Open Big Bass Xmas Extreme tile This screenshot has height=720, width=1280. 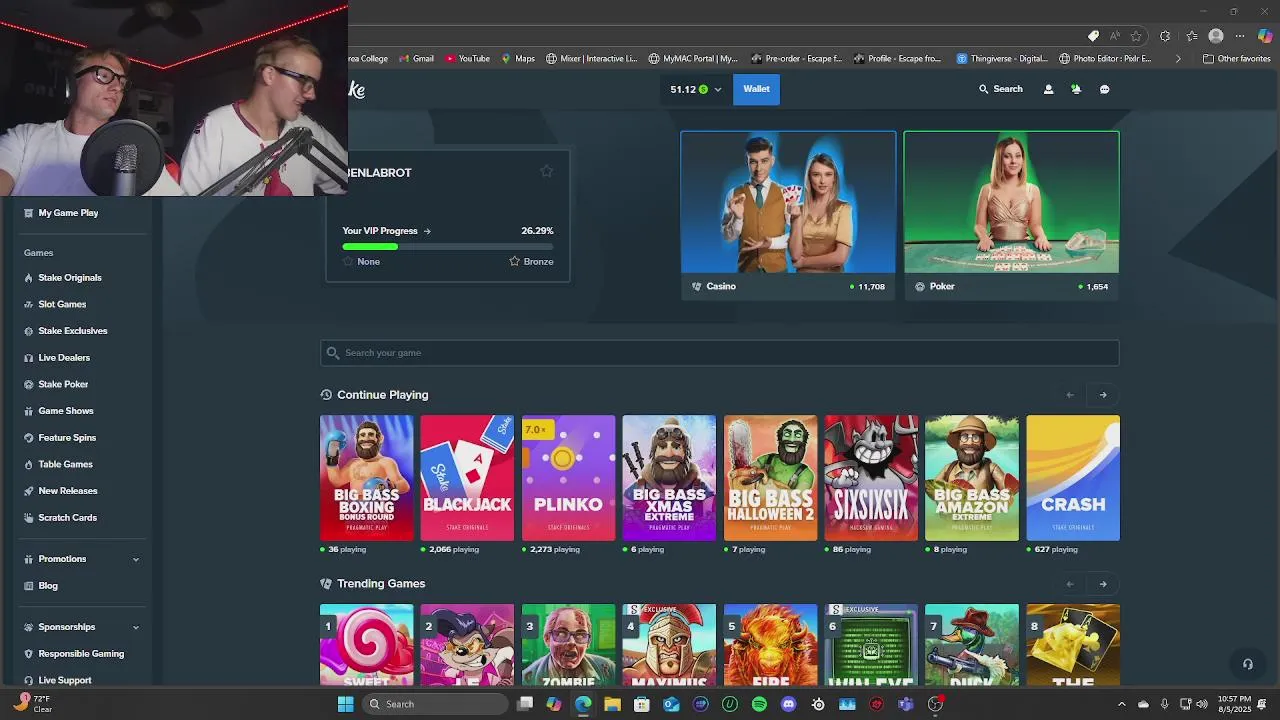[x=669, y=478]
